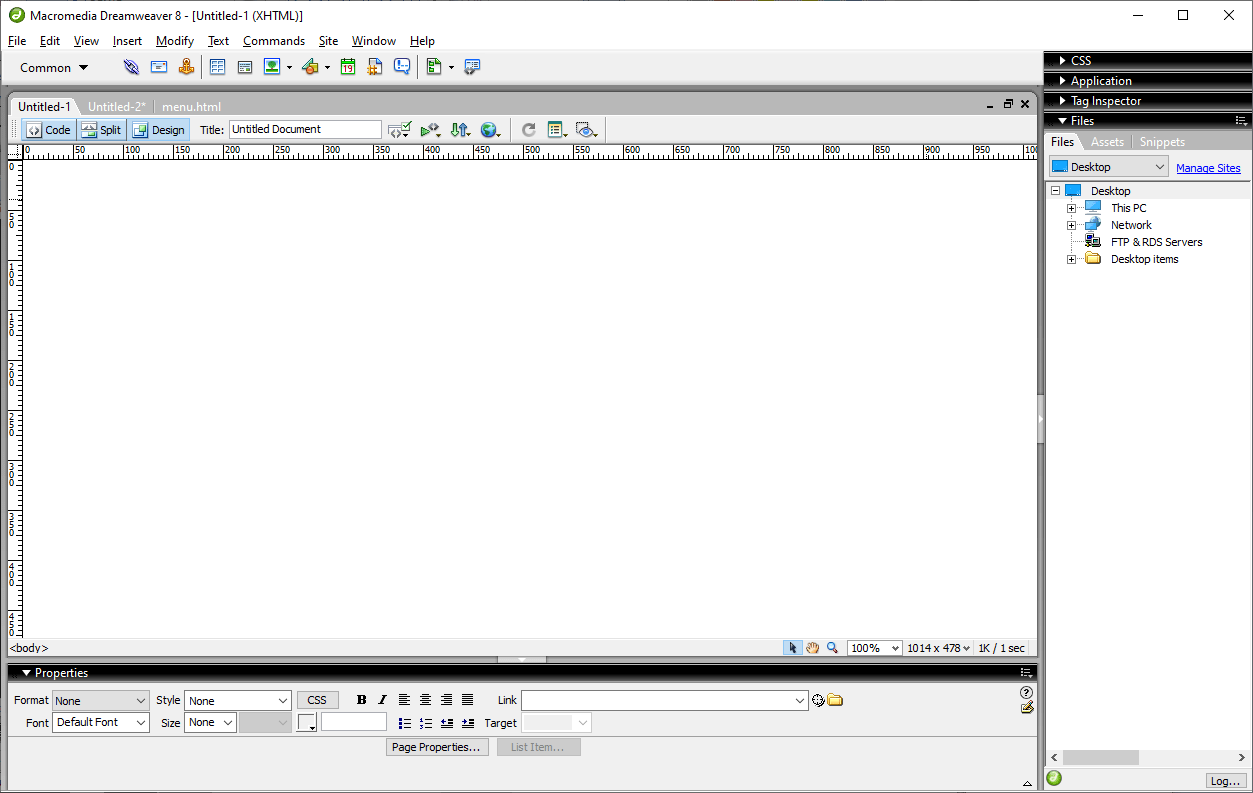Click the Browse for File folder icon

tap(835, 701)
